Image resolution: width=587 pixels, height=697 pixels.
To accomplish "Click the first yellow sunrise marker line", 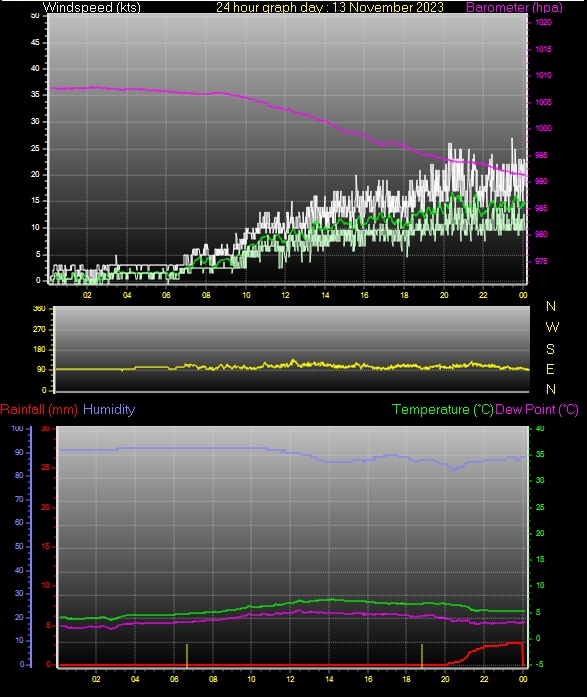I will 187,656.
